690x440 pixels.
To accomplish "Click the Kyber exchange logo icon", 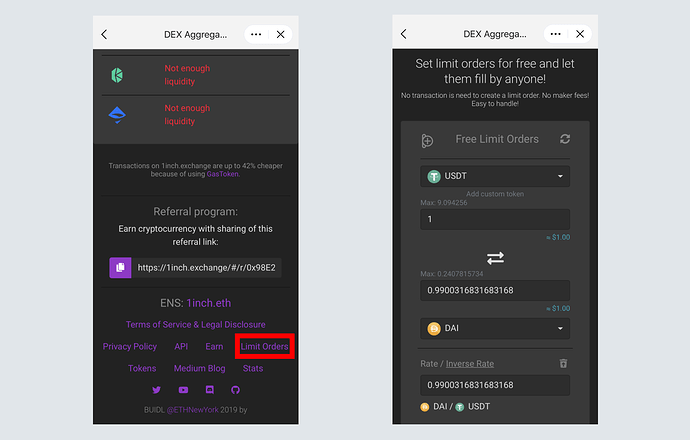I will (x=117, y=75).
